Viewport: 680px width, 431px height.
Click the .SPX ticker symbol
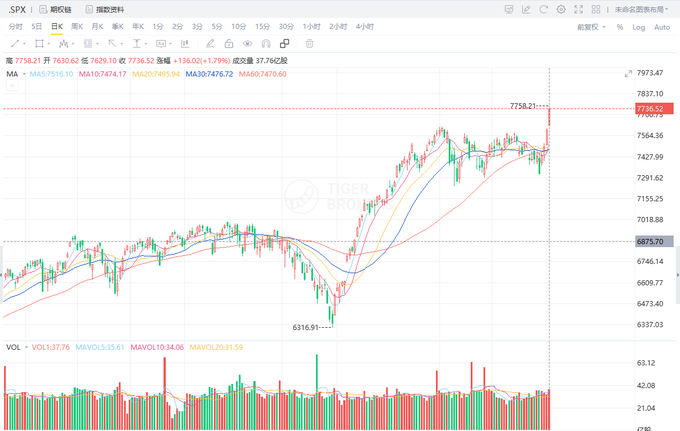point(17,10)
